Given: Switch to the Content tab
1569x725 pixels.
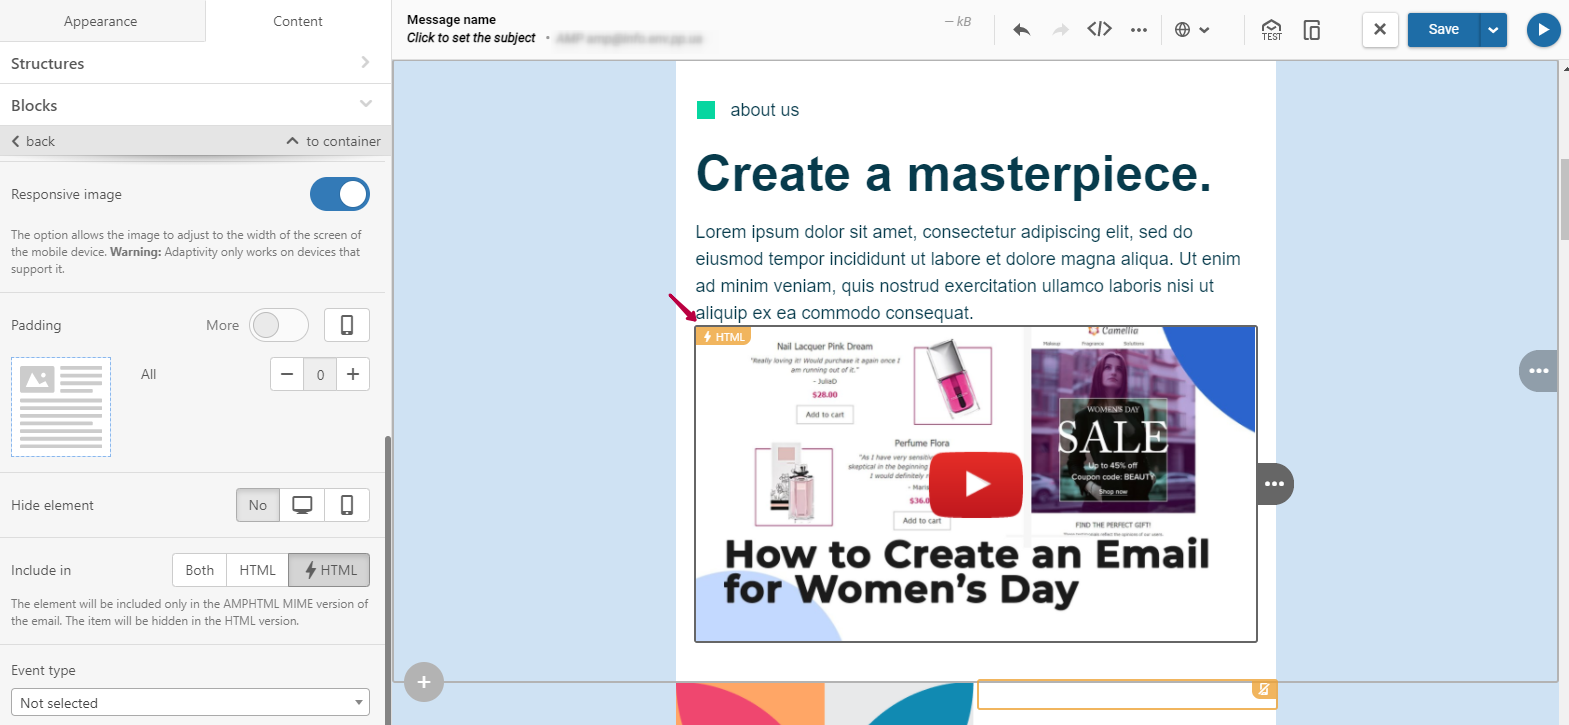Looking at the screenshot, I should 298,21.
